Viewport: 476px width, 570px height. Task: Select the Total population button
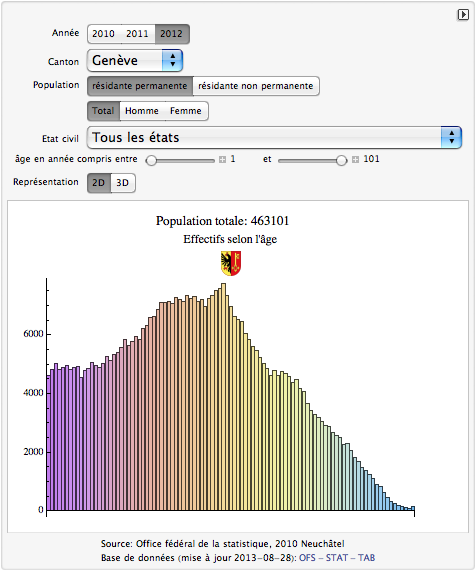(x=103, y=111)
